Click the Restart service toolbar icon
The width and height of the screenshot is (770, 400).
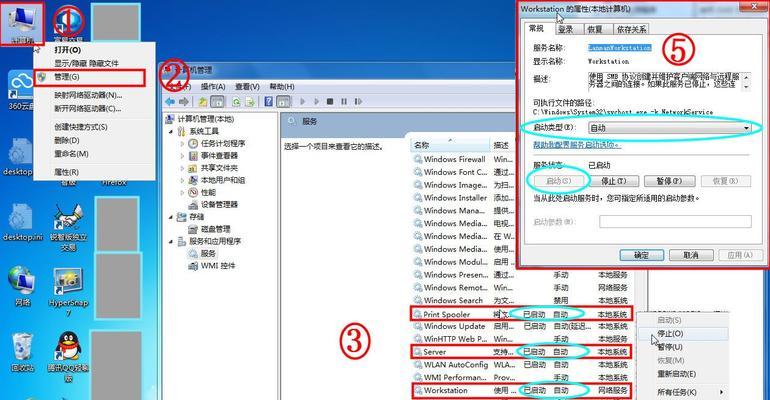(x=358, y=102)
